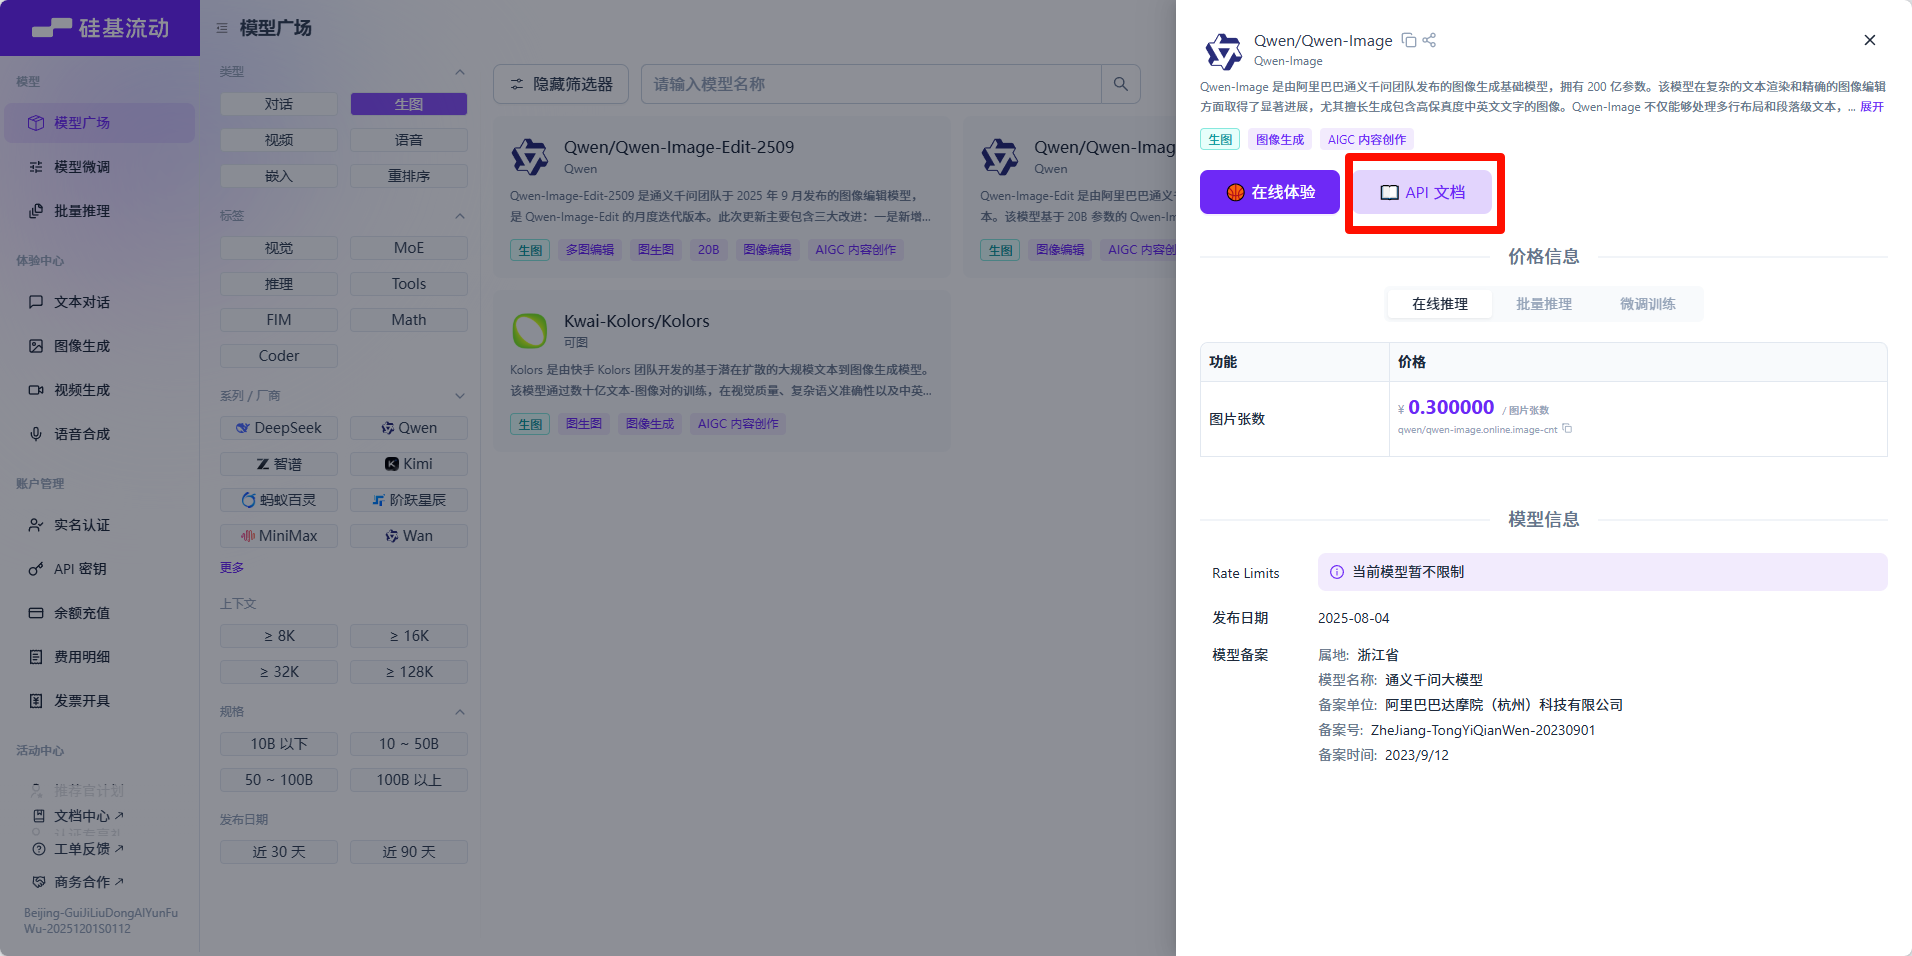Viewport: 1912px width, 956px height.
Task: Collapse the sidebar with the menu icon
Action: [222, 28]
